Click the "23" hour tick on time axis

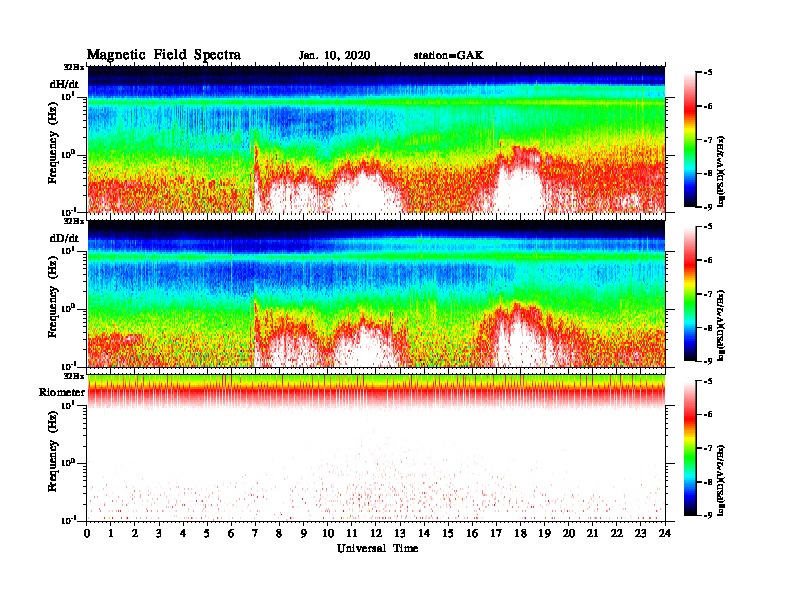(640, 534)
